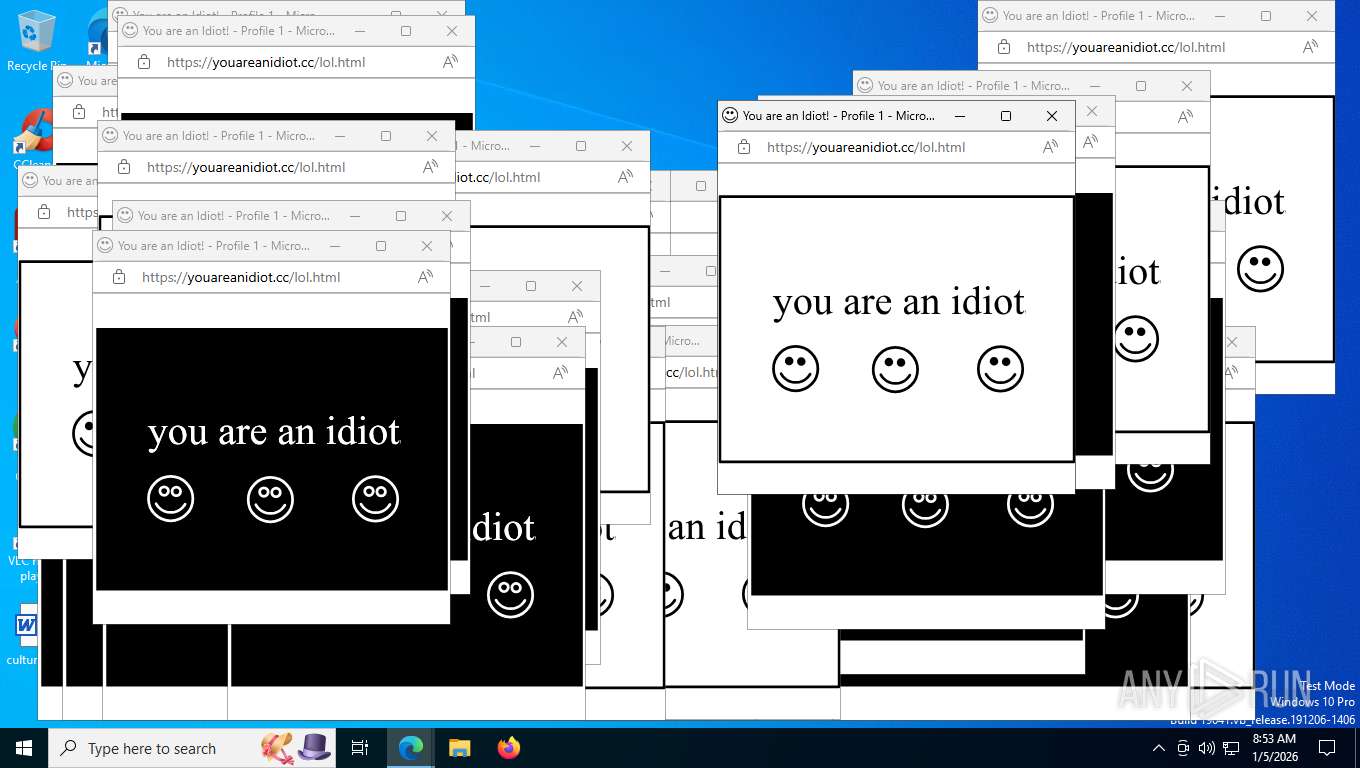
Task: Close the active dark-titled Edge window
Action: [x=1052, y=116]
